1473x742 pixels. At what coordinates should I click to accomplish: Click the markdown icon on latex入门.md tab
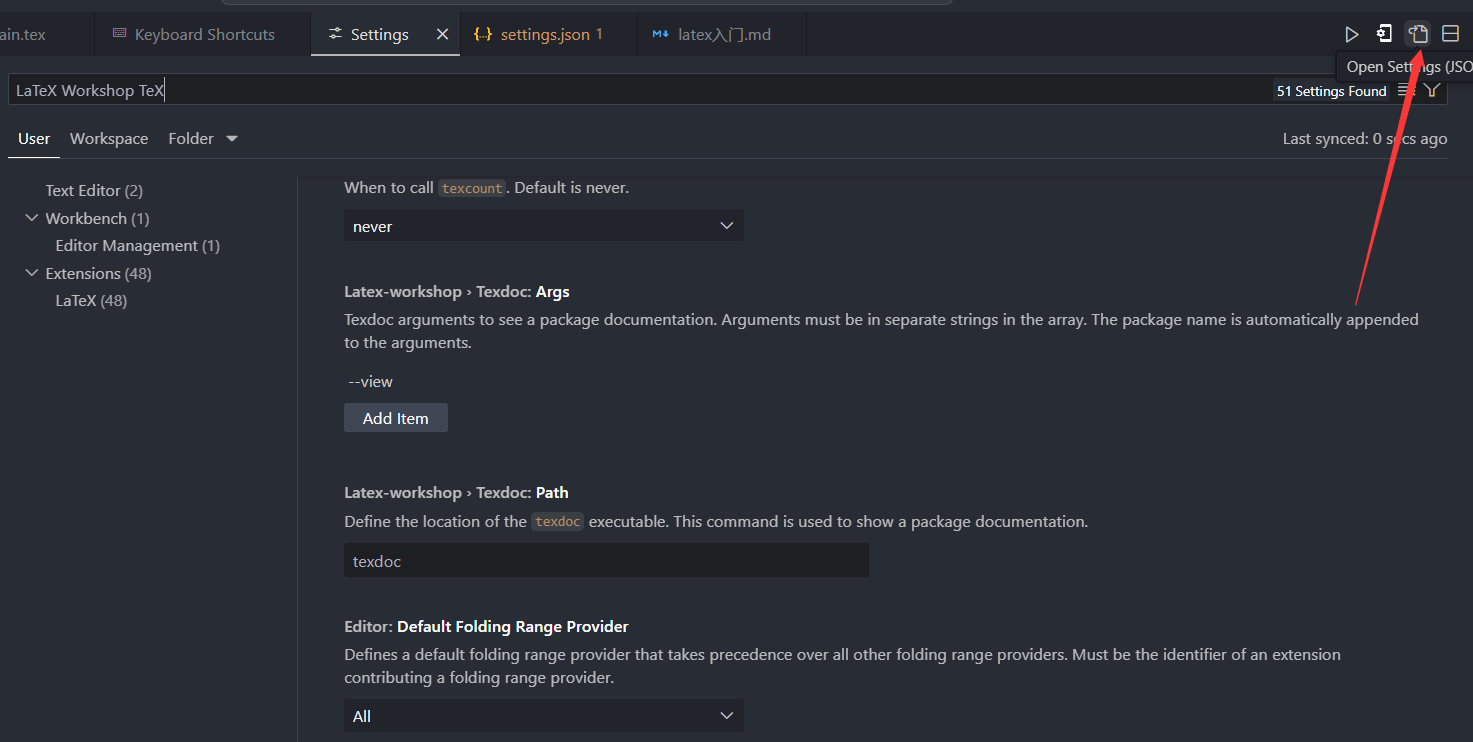click(660, 34)
